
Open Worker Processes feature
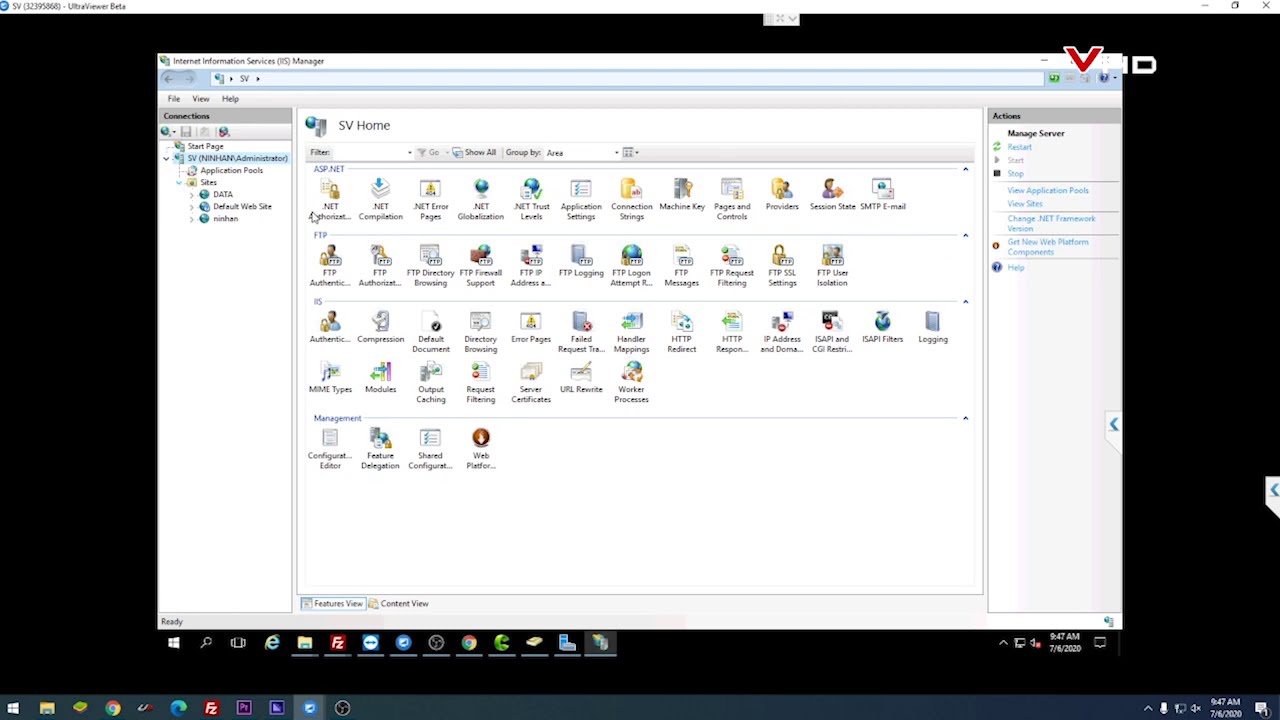[631, 383]
